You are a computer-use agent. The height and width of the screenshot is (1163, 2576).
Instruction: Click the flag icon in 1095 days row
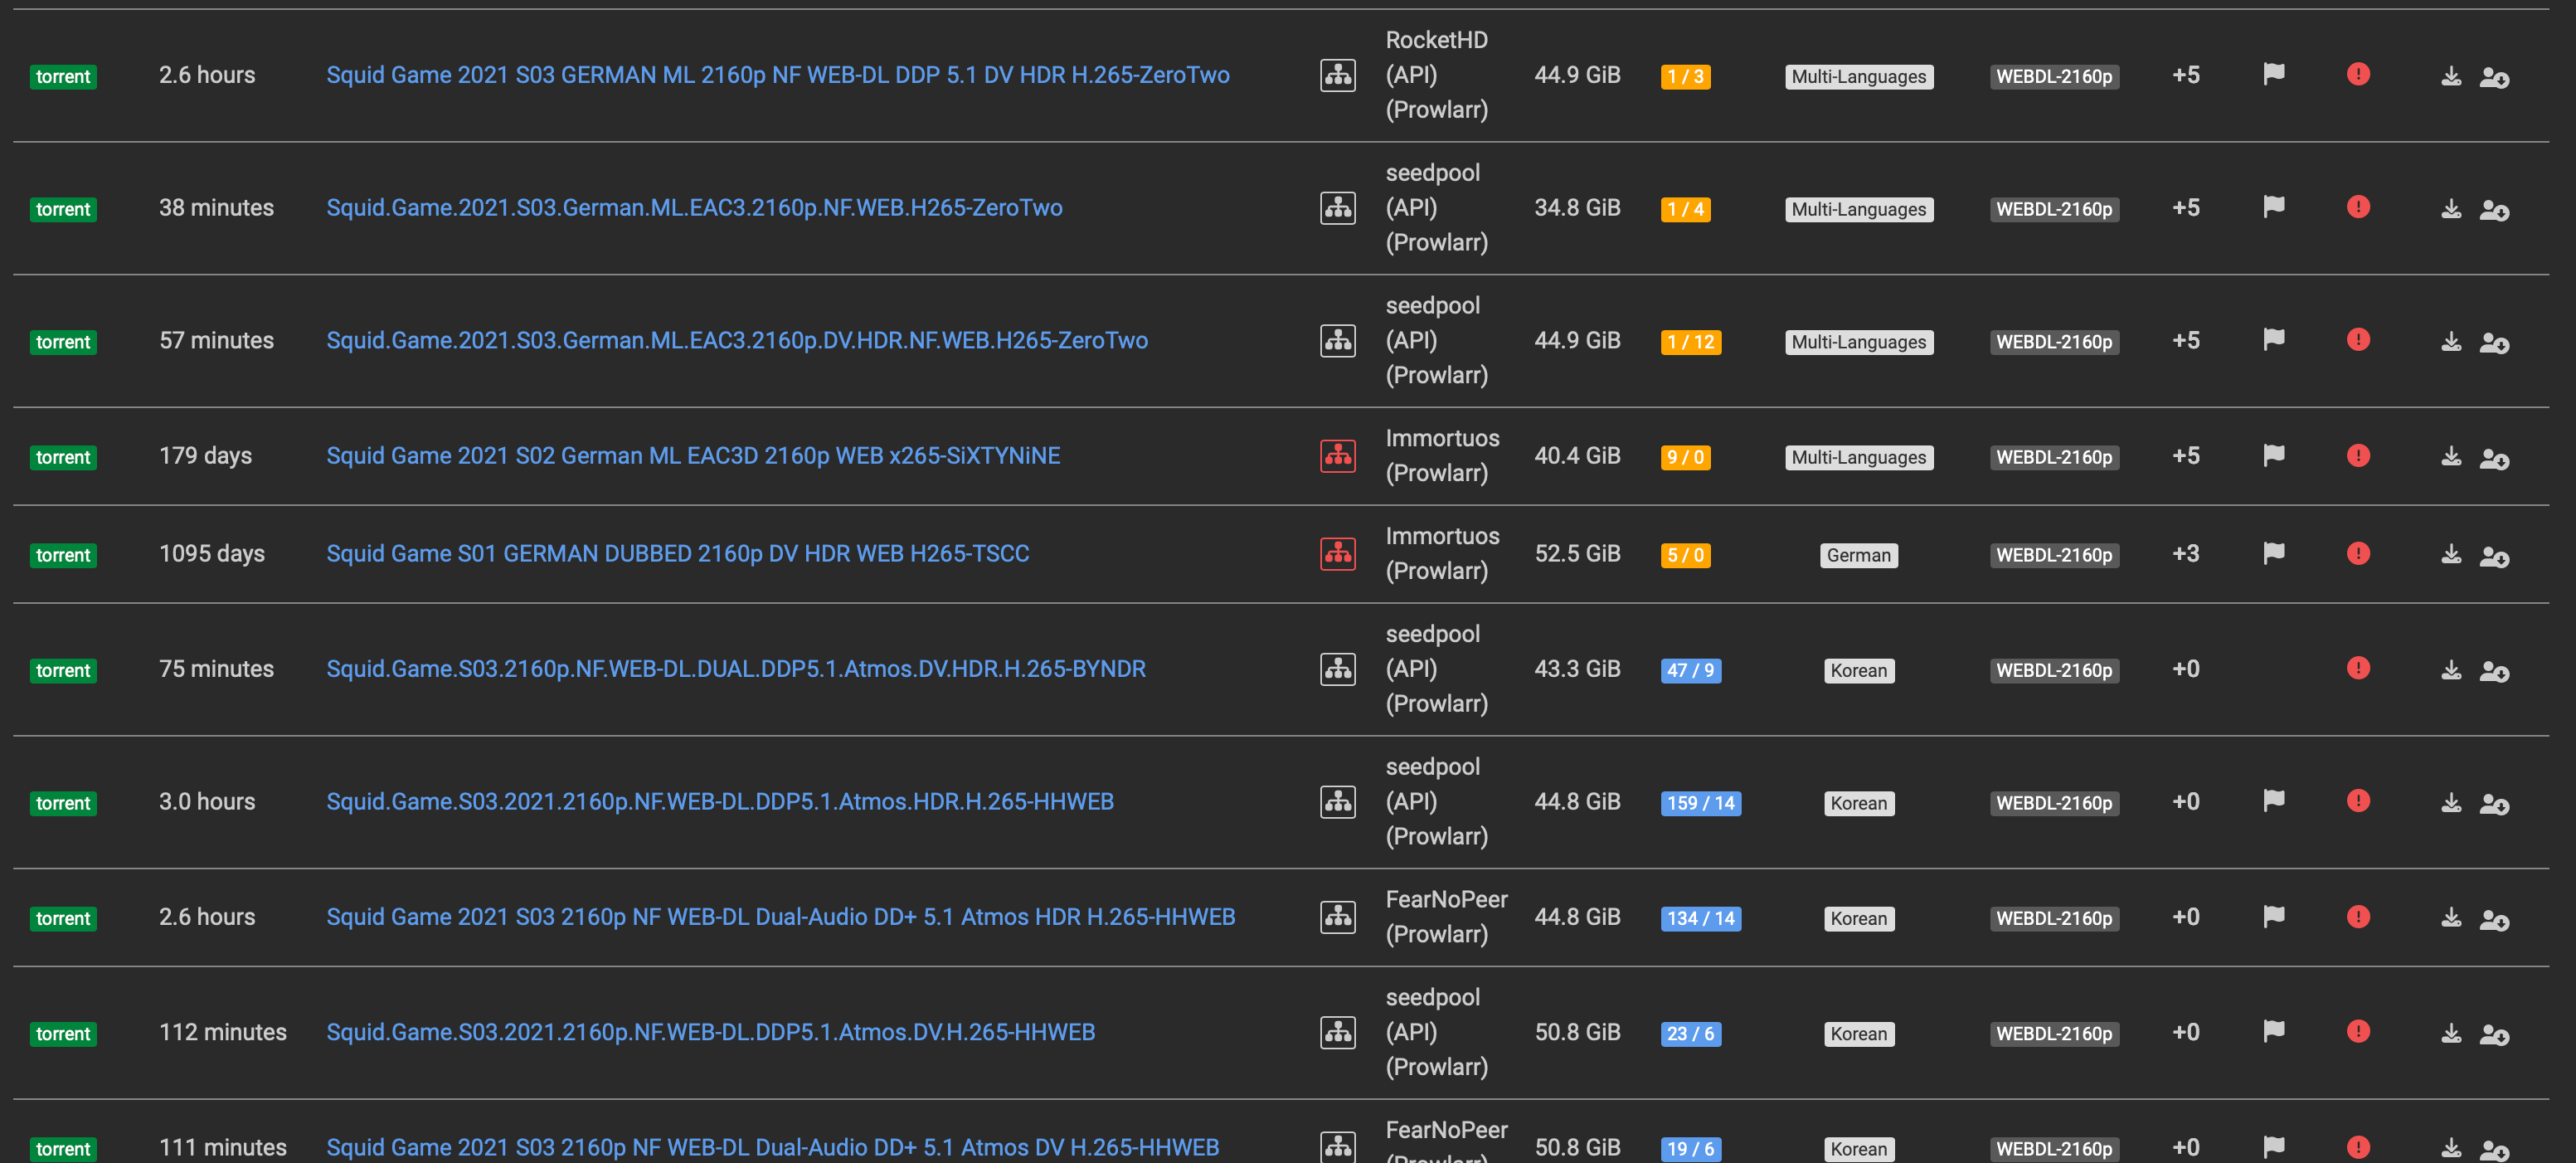(x=2273, y=553)
